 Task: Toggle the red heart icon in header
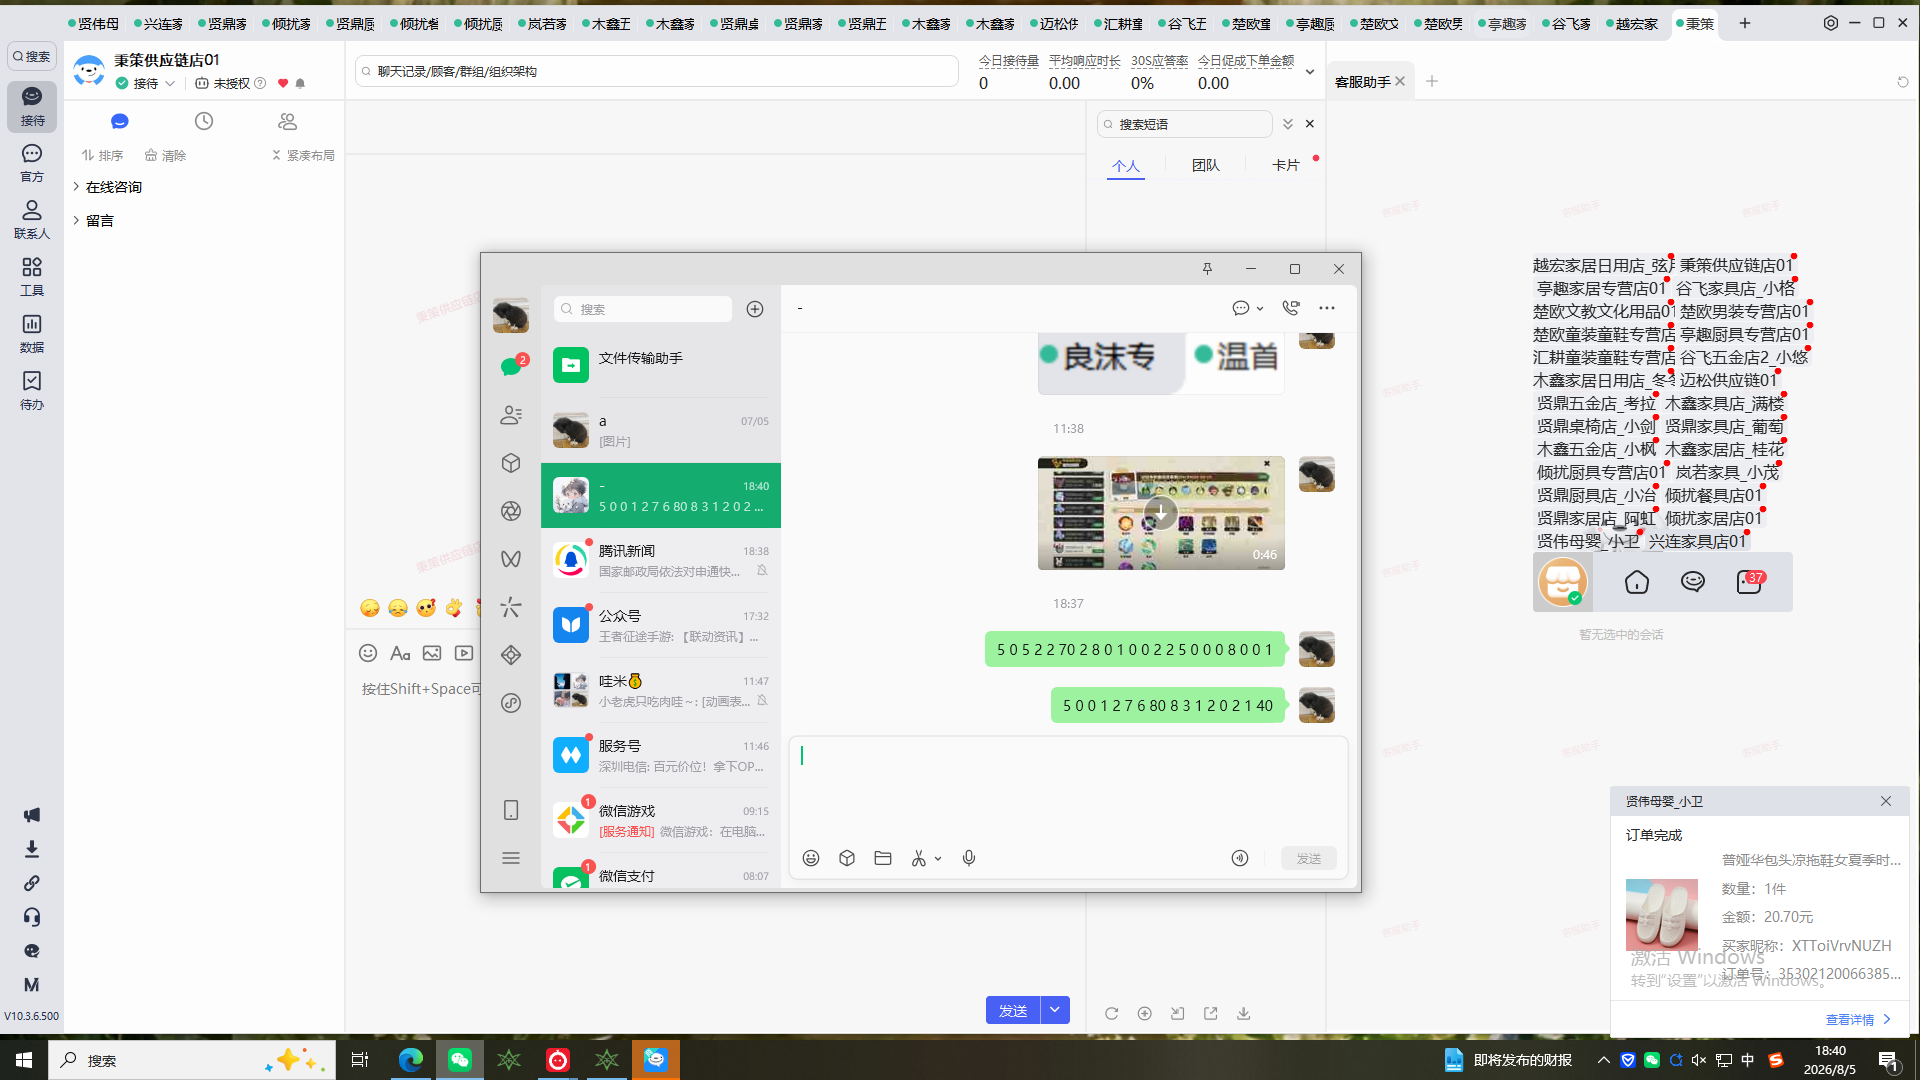tap(283, 84)
